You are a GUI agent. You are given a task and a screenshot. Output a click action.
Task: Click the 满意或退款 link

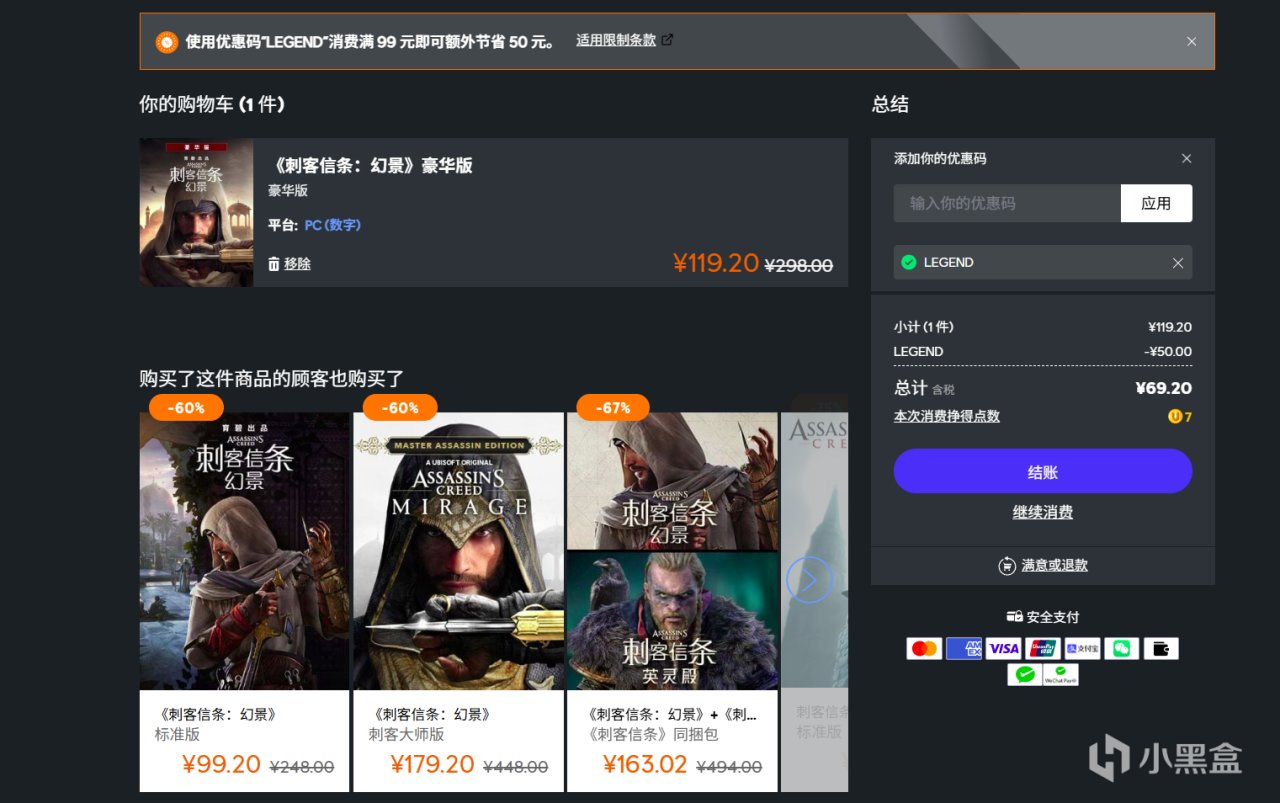(x=1054, y=566)
